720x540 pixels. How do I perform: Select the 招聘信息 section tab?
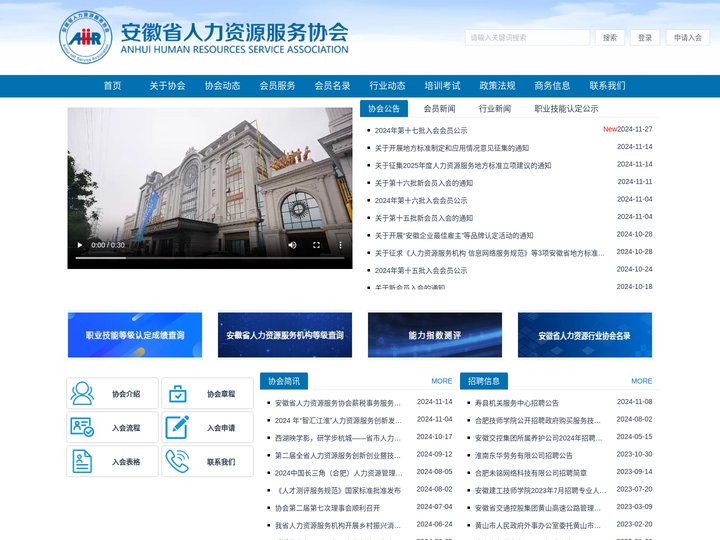[484, 381]
